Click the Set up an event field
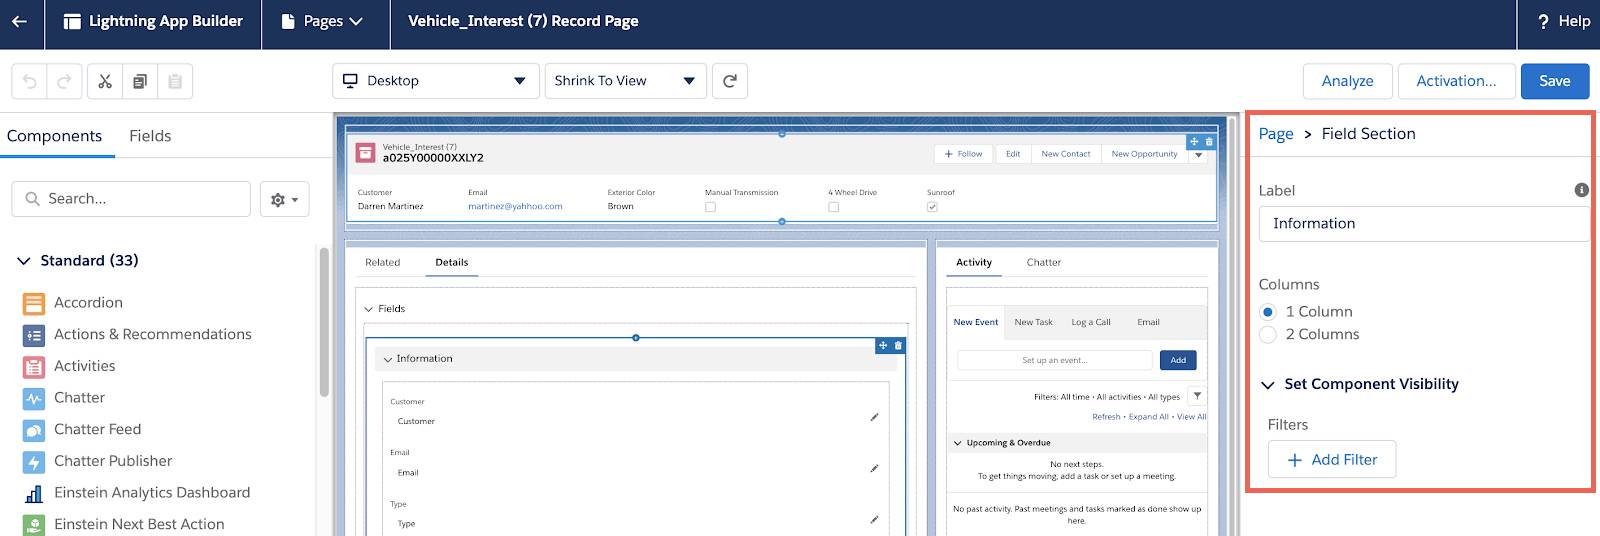The width and height of the screenshot is (1600, 536). (x=1055, y=360)
